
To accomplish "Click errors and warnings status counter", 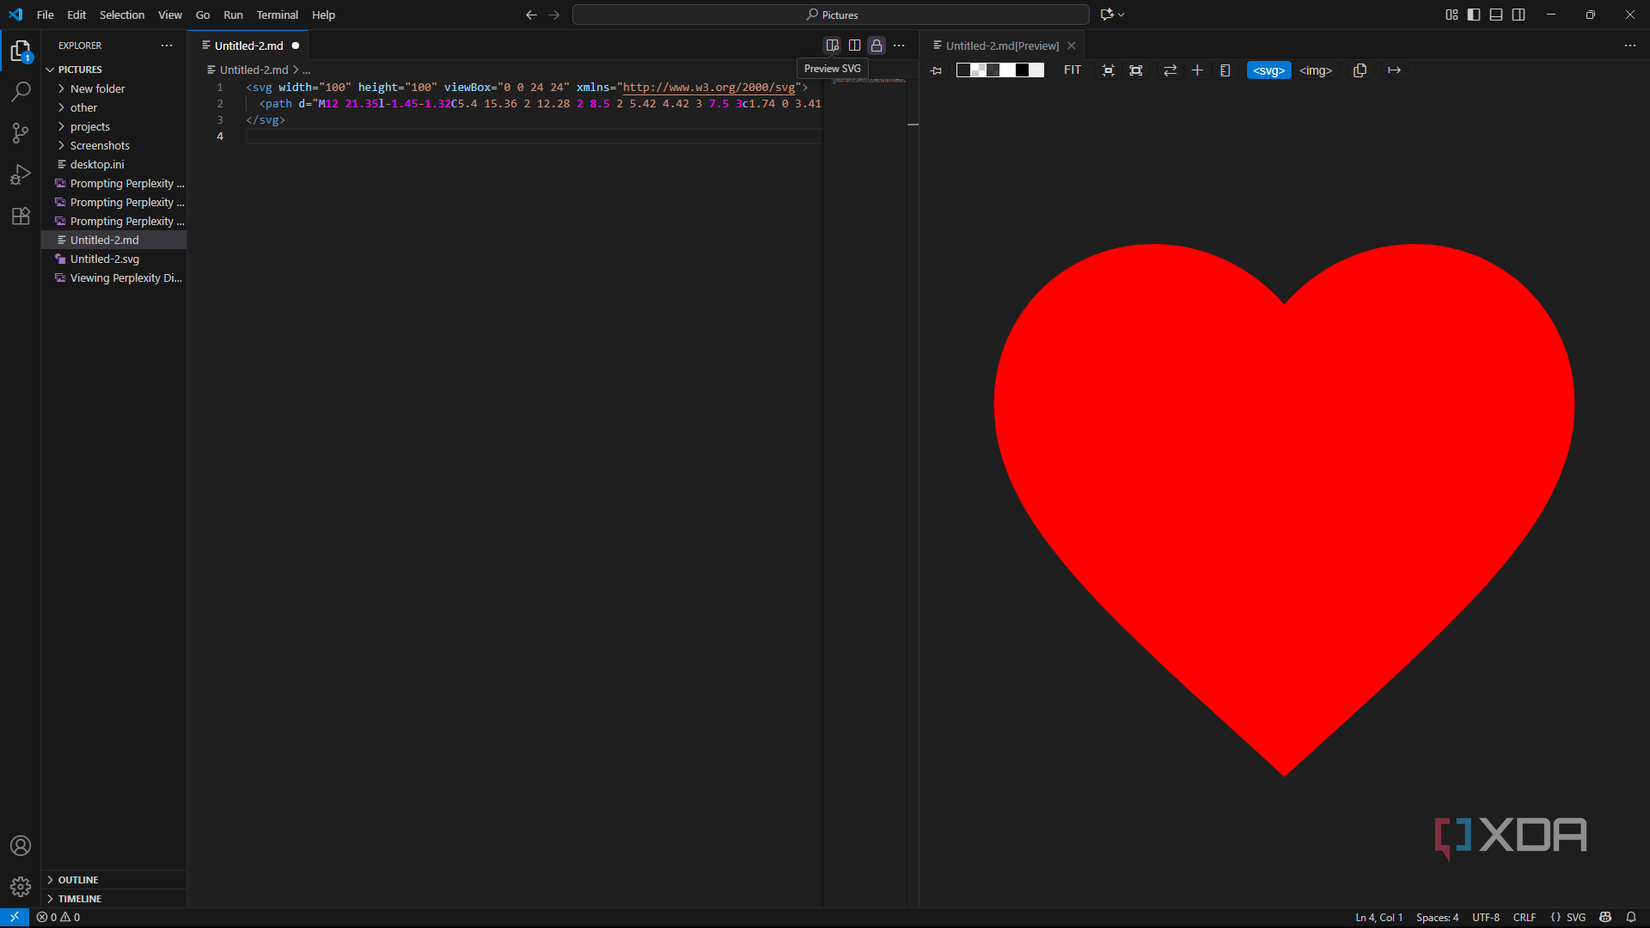I will coord(58,917).
